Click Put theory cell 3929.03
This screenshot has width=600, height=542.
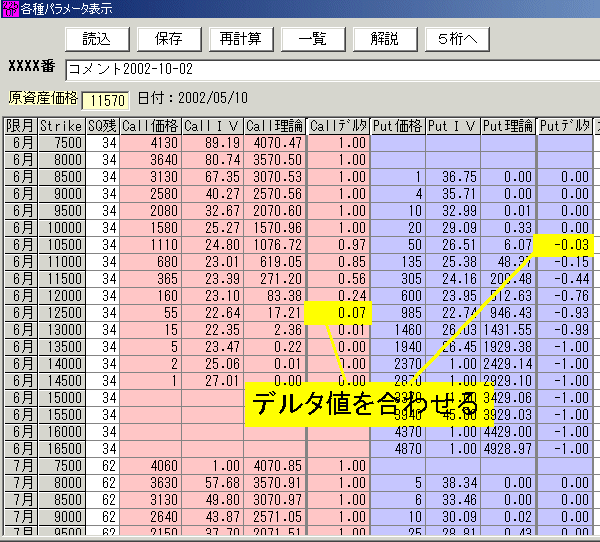click(508, 415)
